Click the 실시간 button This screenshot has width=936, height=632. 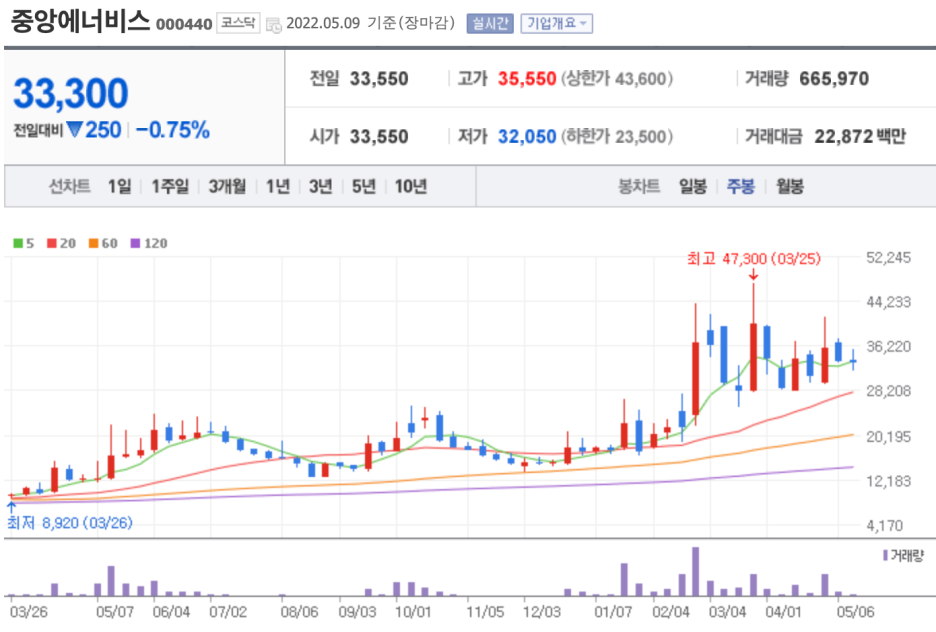pyautogui.click(x=490, y=23)
